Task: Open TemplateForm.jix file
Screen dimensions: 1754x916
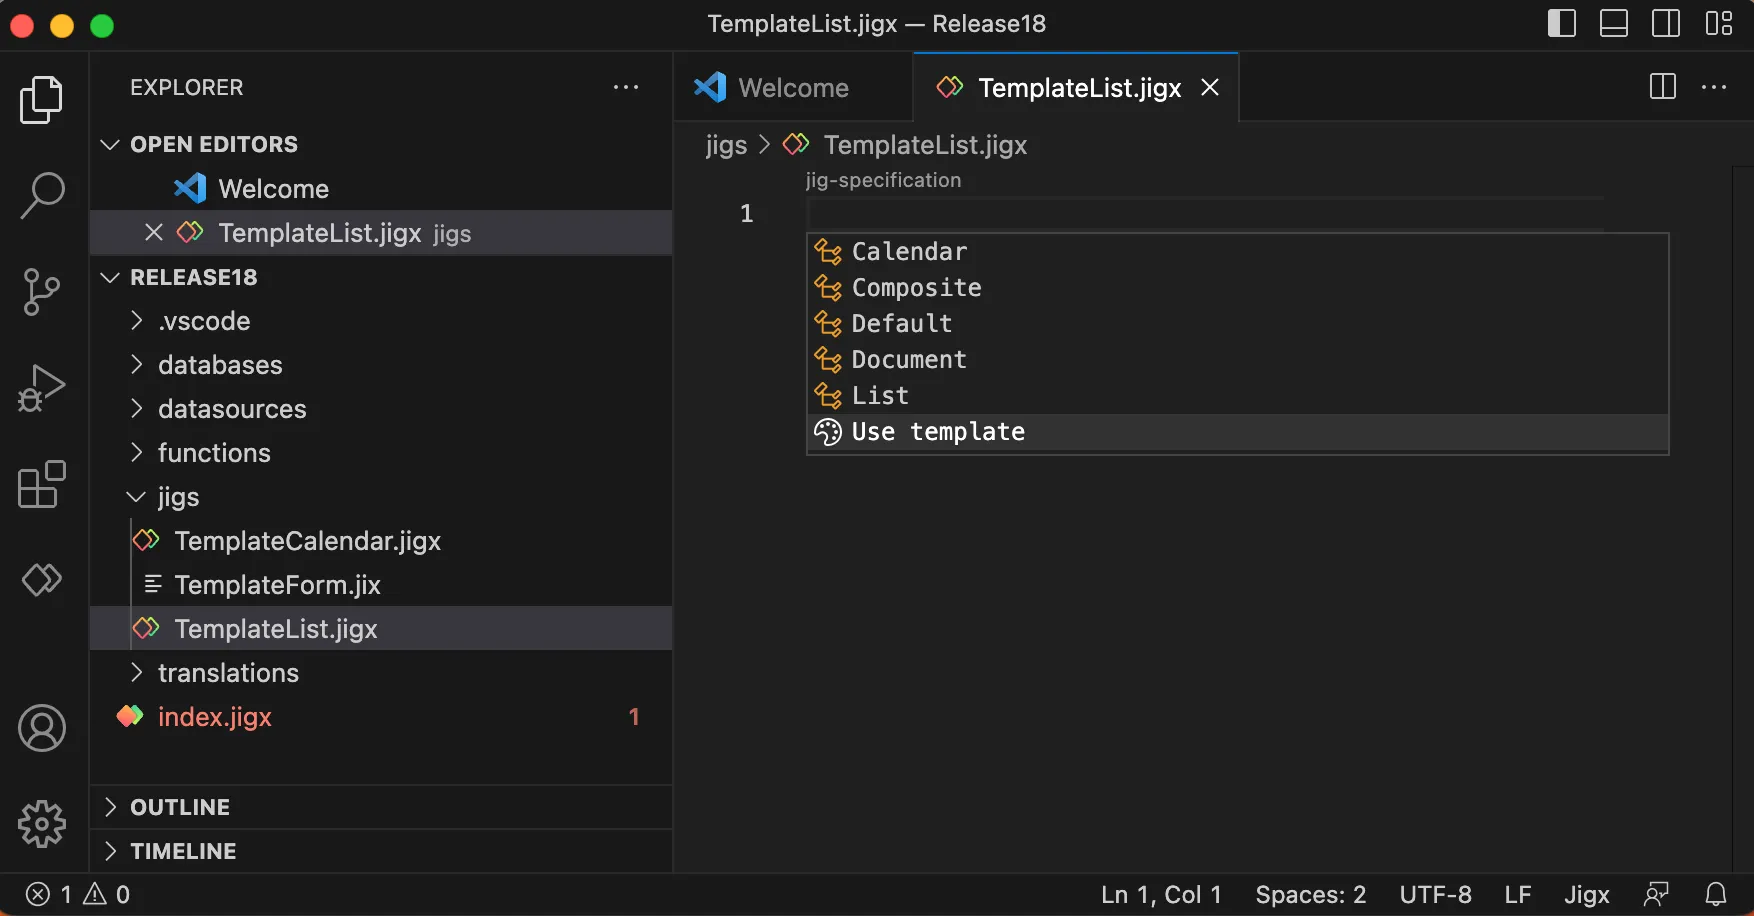Action: [380, 585]
